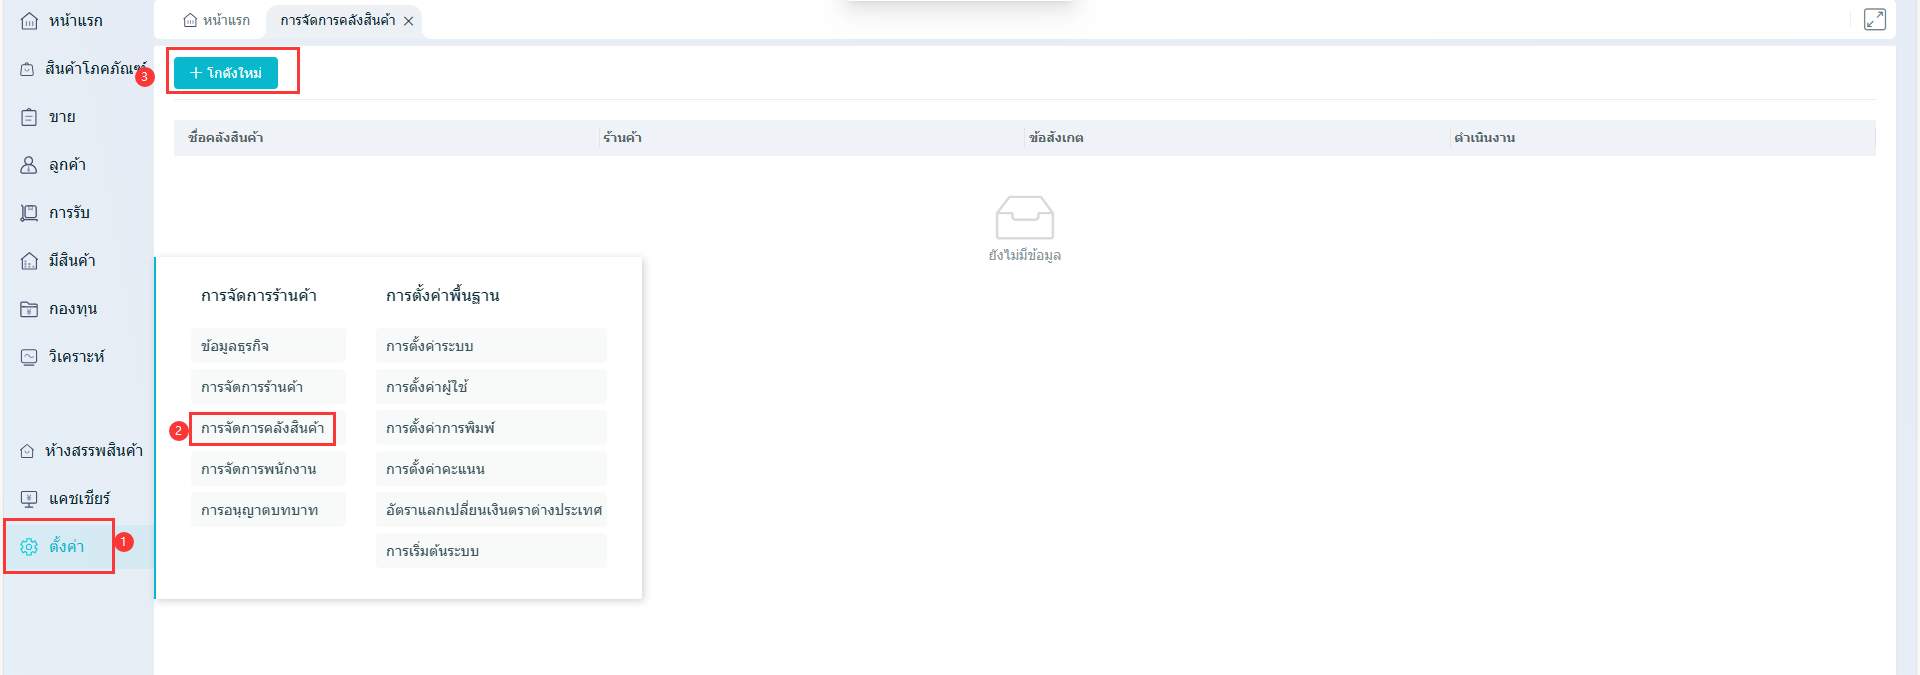The image size is (1920, 675).
Task: Switch to the หน้าแรก tab
Action: [217, 21]
